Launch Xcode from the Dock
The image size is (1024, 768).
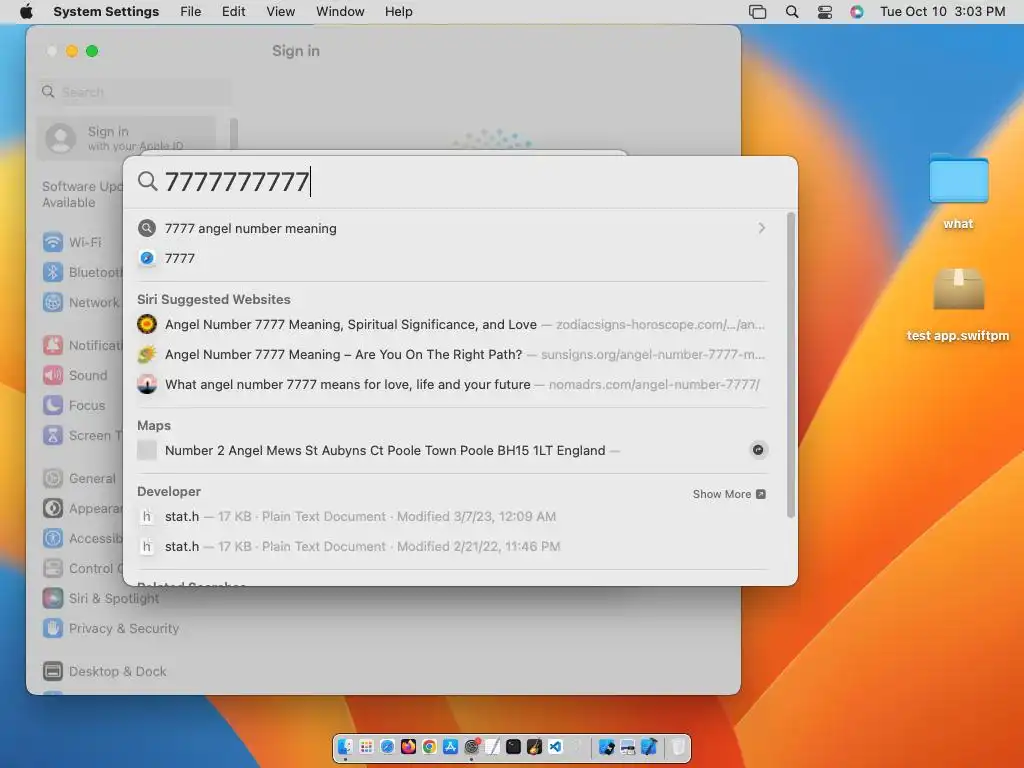pyautogui.click(x=648, y=746)
